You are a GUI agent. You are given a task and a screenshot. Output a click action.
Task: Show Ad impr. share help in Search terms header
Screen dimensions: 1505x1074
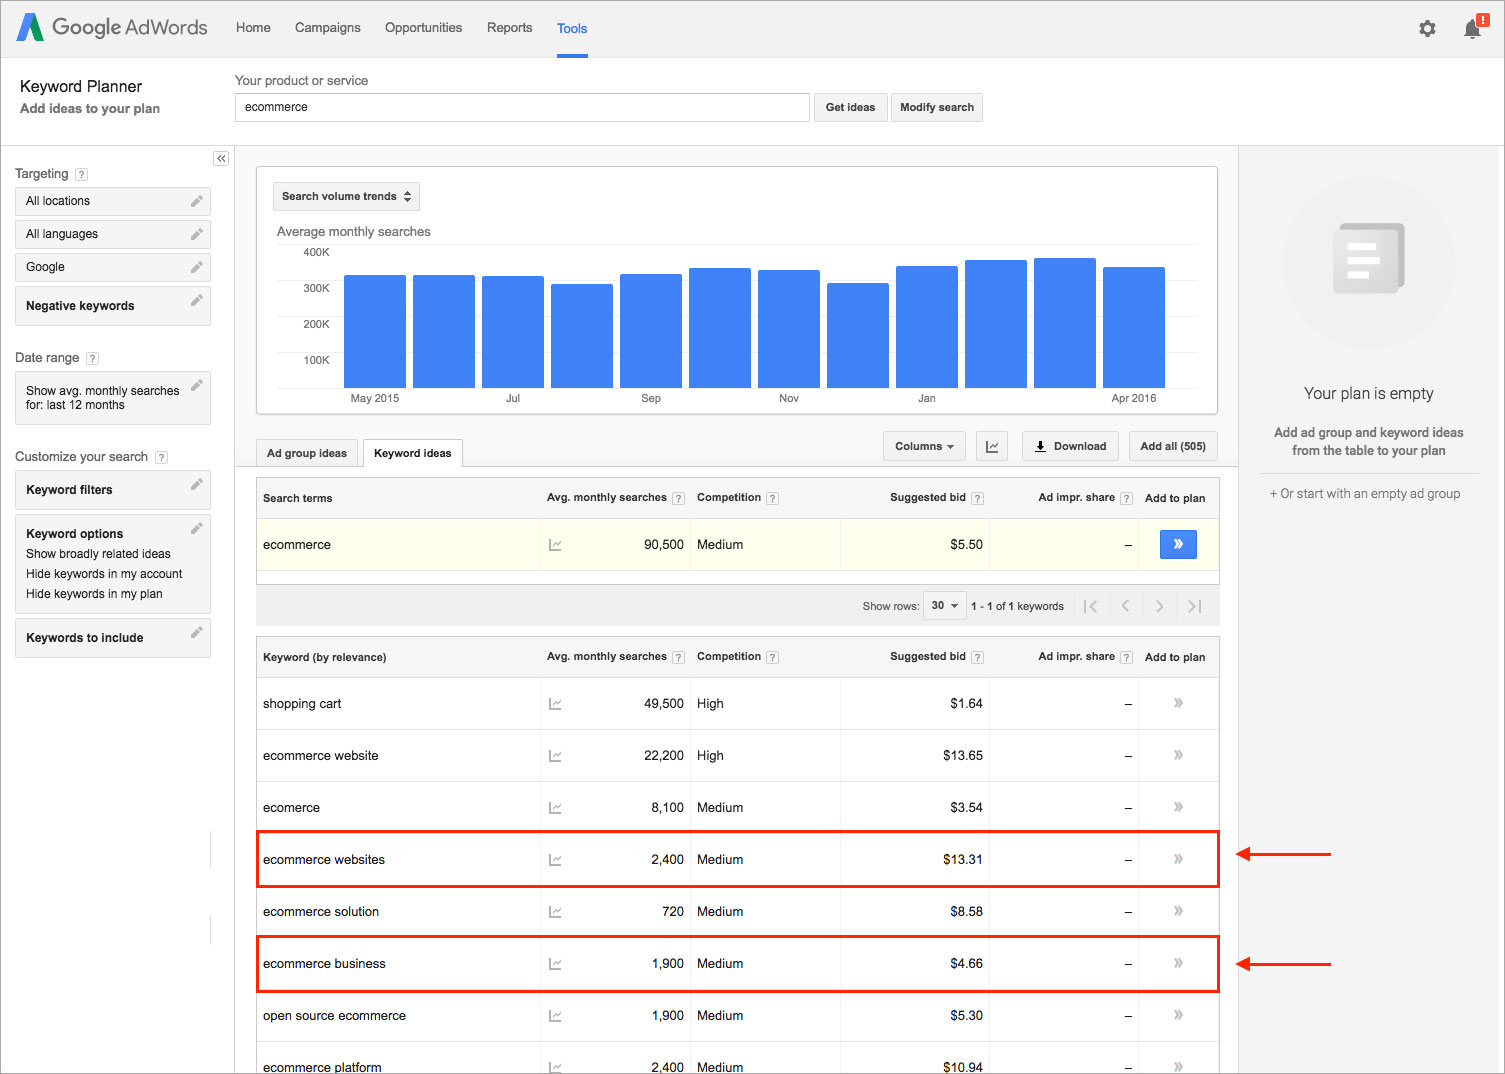click(x=1126, y=498)
